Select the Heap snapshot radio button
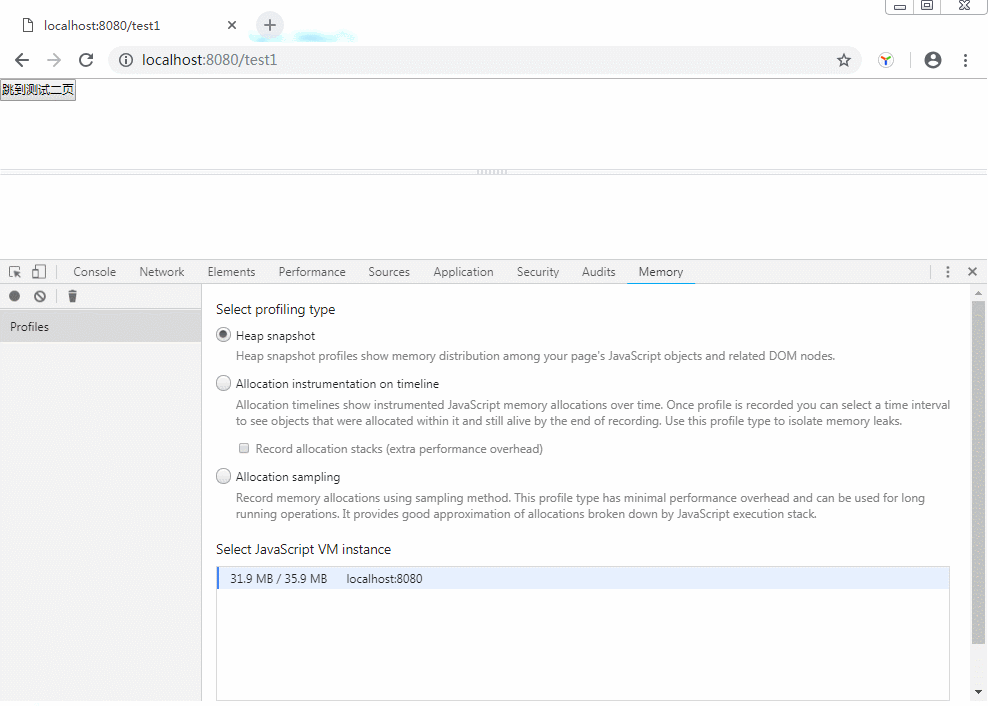The width and height of the screenshot is (988, 706). click(x=223, y=335)
